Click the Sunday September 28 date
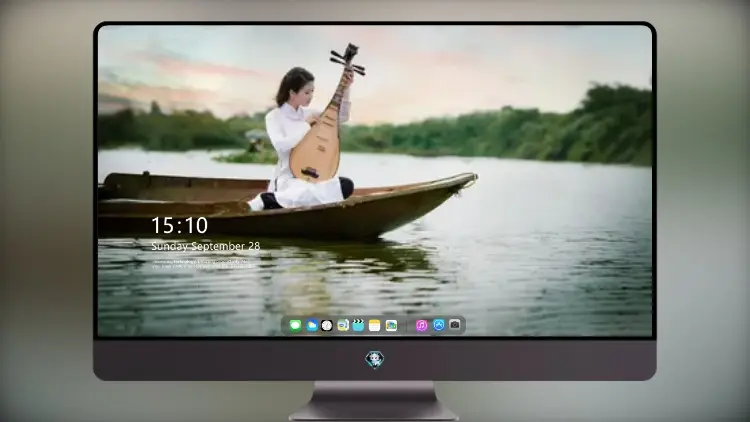This screenshot has height=422, width=750. point(206,246)
